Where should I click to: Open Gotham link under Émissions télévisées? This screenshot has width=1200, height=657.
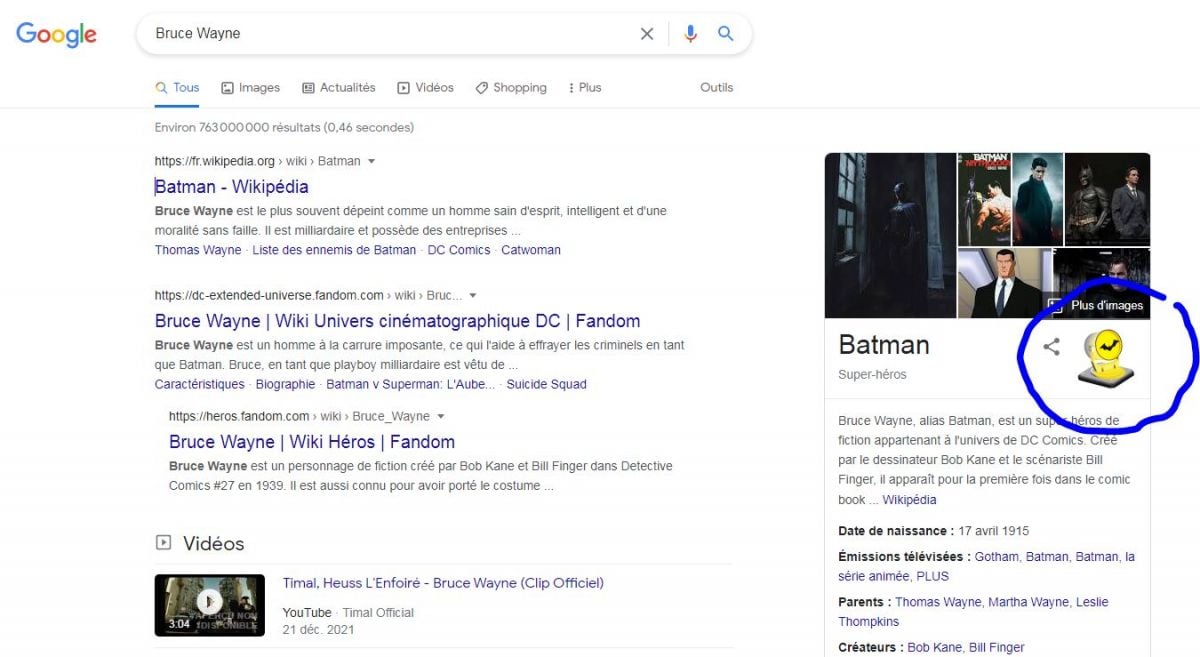pyautogui.click(x=996, y=557)
